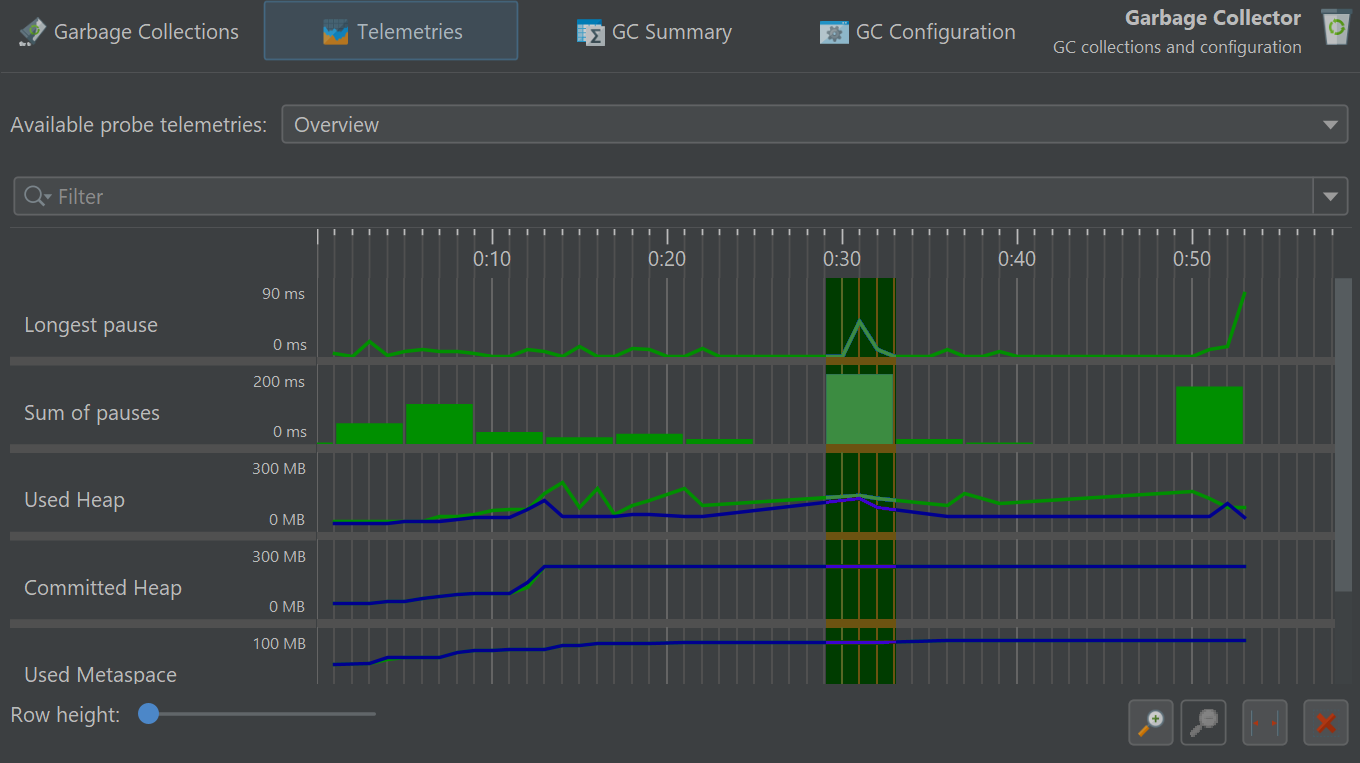Click the Garbage Collector title text
Screen dimensions: 1360x763
(1213, 18)
